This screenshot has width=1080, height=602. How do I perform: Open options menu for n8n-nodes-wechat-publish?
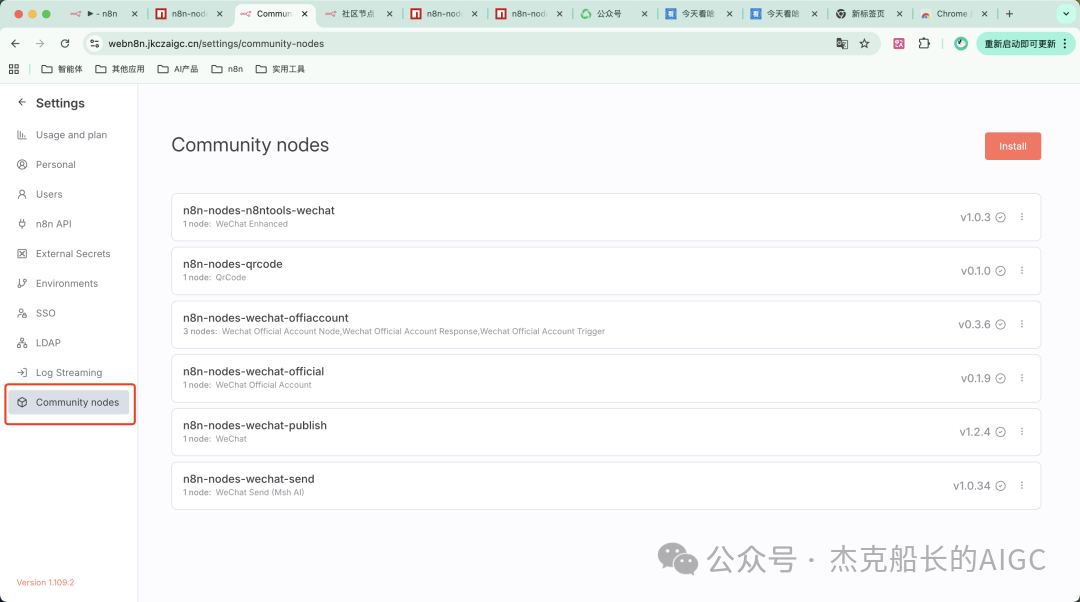(1021, 432)
